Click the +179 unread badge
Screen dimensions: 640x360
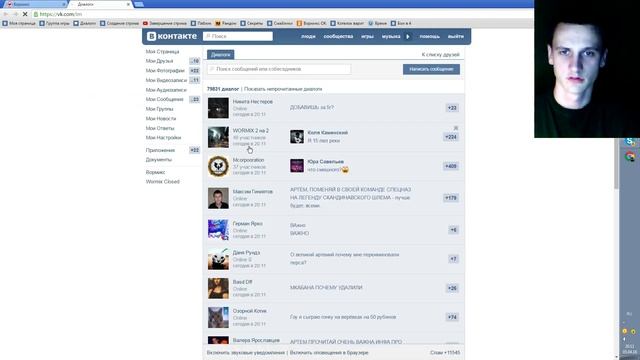point(451,198)
